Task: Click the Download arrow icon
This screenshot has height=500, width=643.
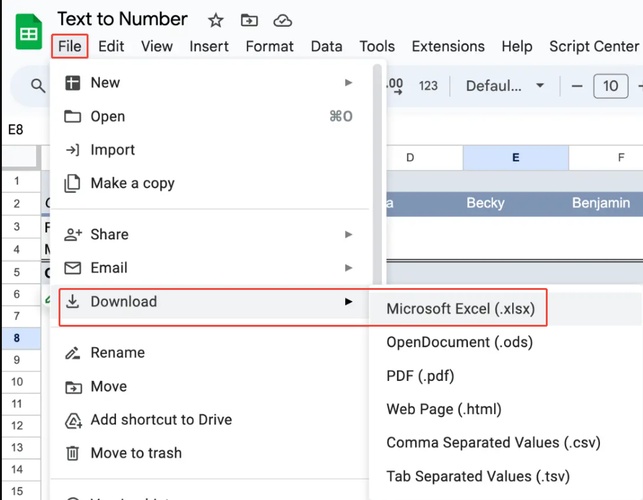Action: coord(73,301)
